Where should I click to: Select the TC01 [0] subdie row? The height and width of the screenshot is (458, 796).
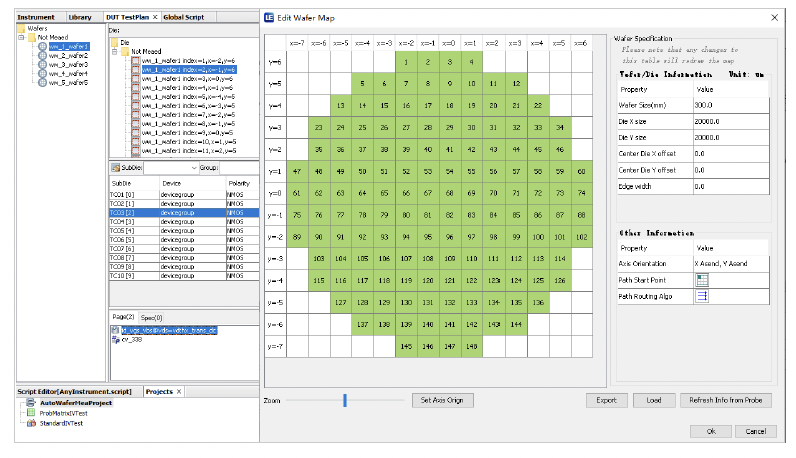tap(184, 194)
